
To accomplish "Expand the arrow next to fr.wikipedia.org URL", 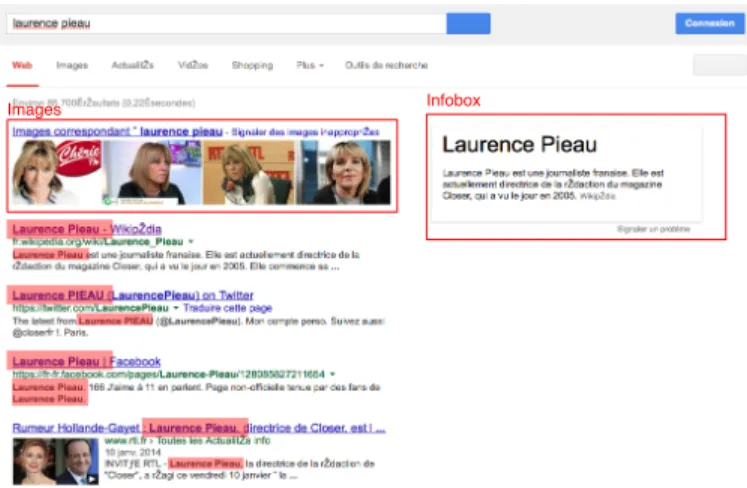I will pos(191,242).
